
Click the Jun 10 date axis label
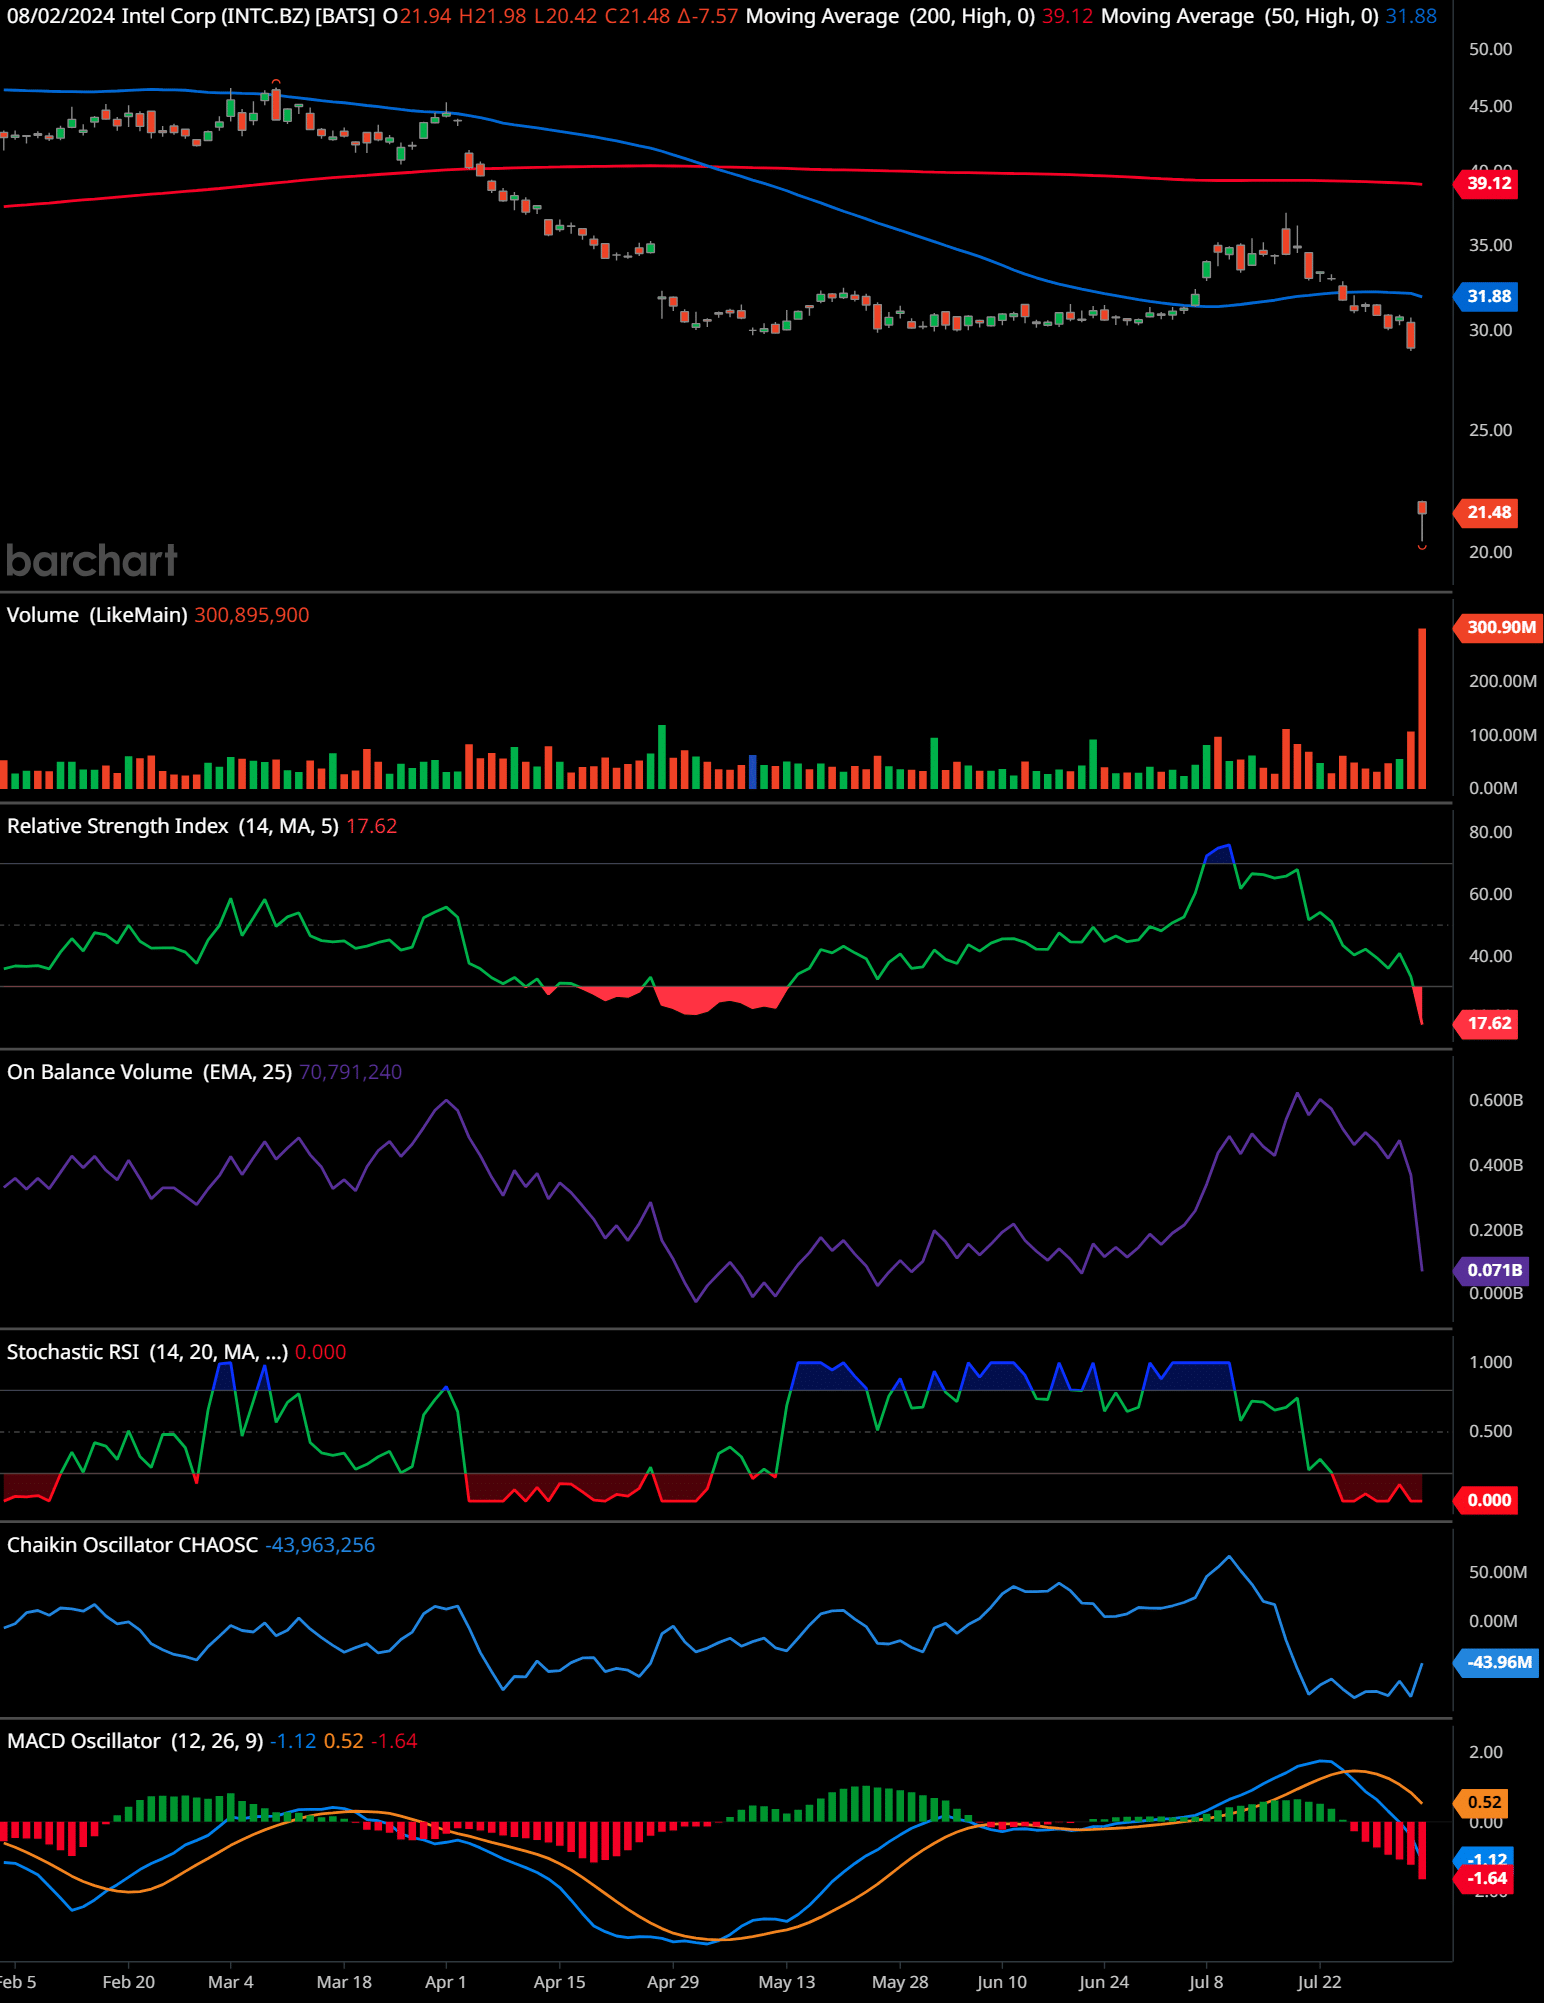pos(1002,1982)
